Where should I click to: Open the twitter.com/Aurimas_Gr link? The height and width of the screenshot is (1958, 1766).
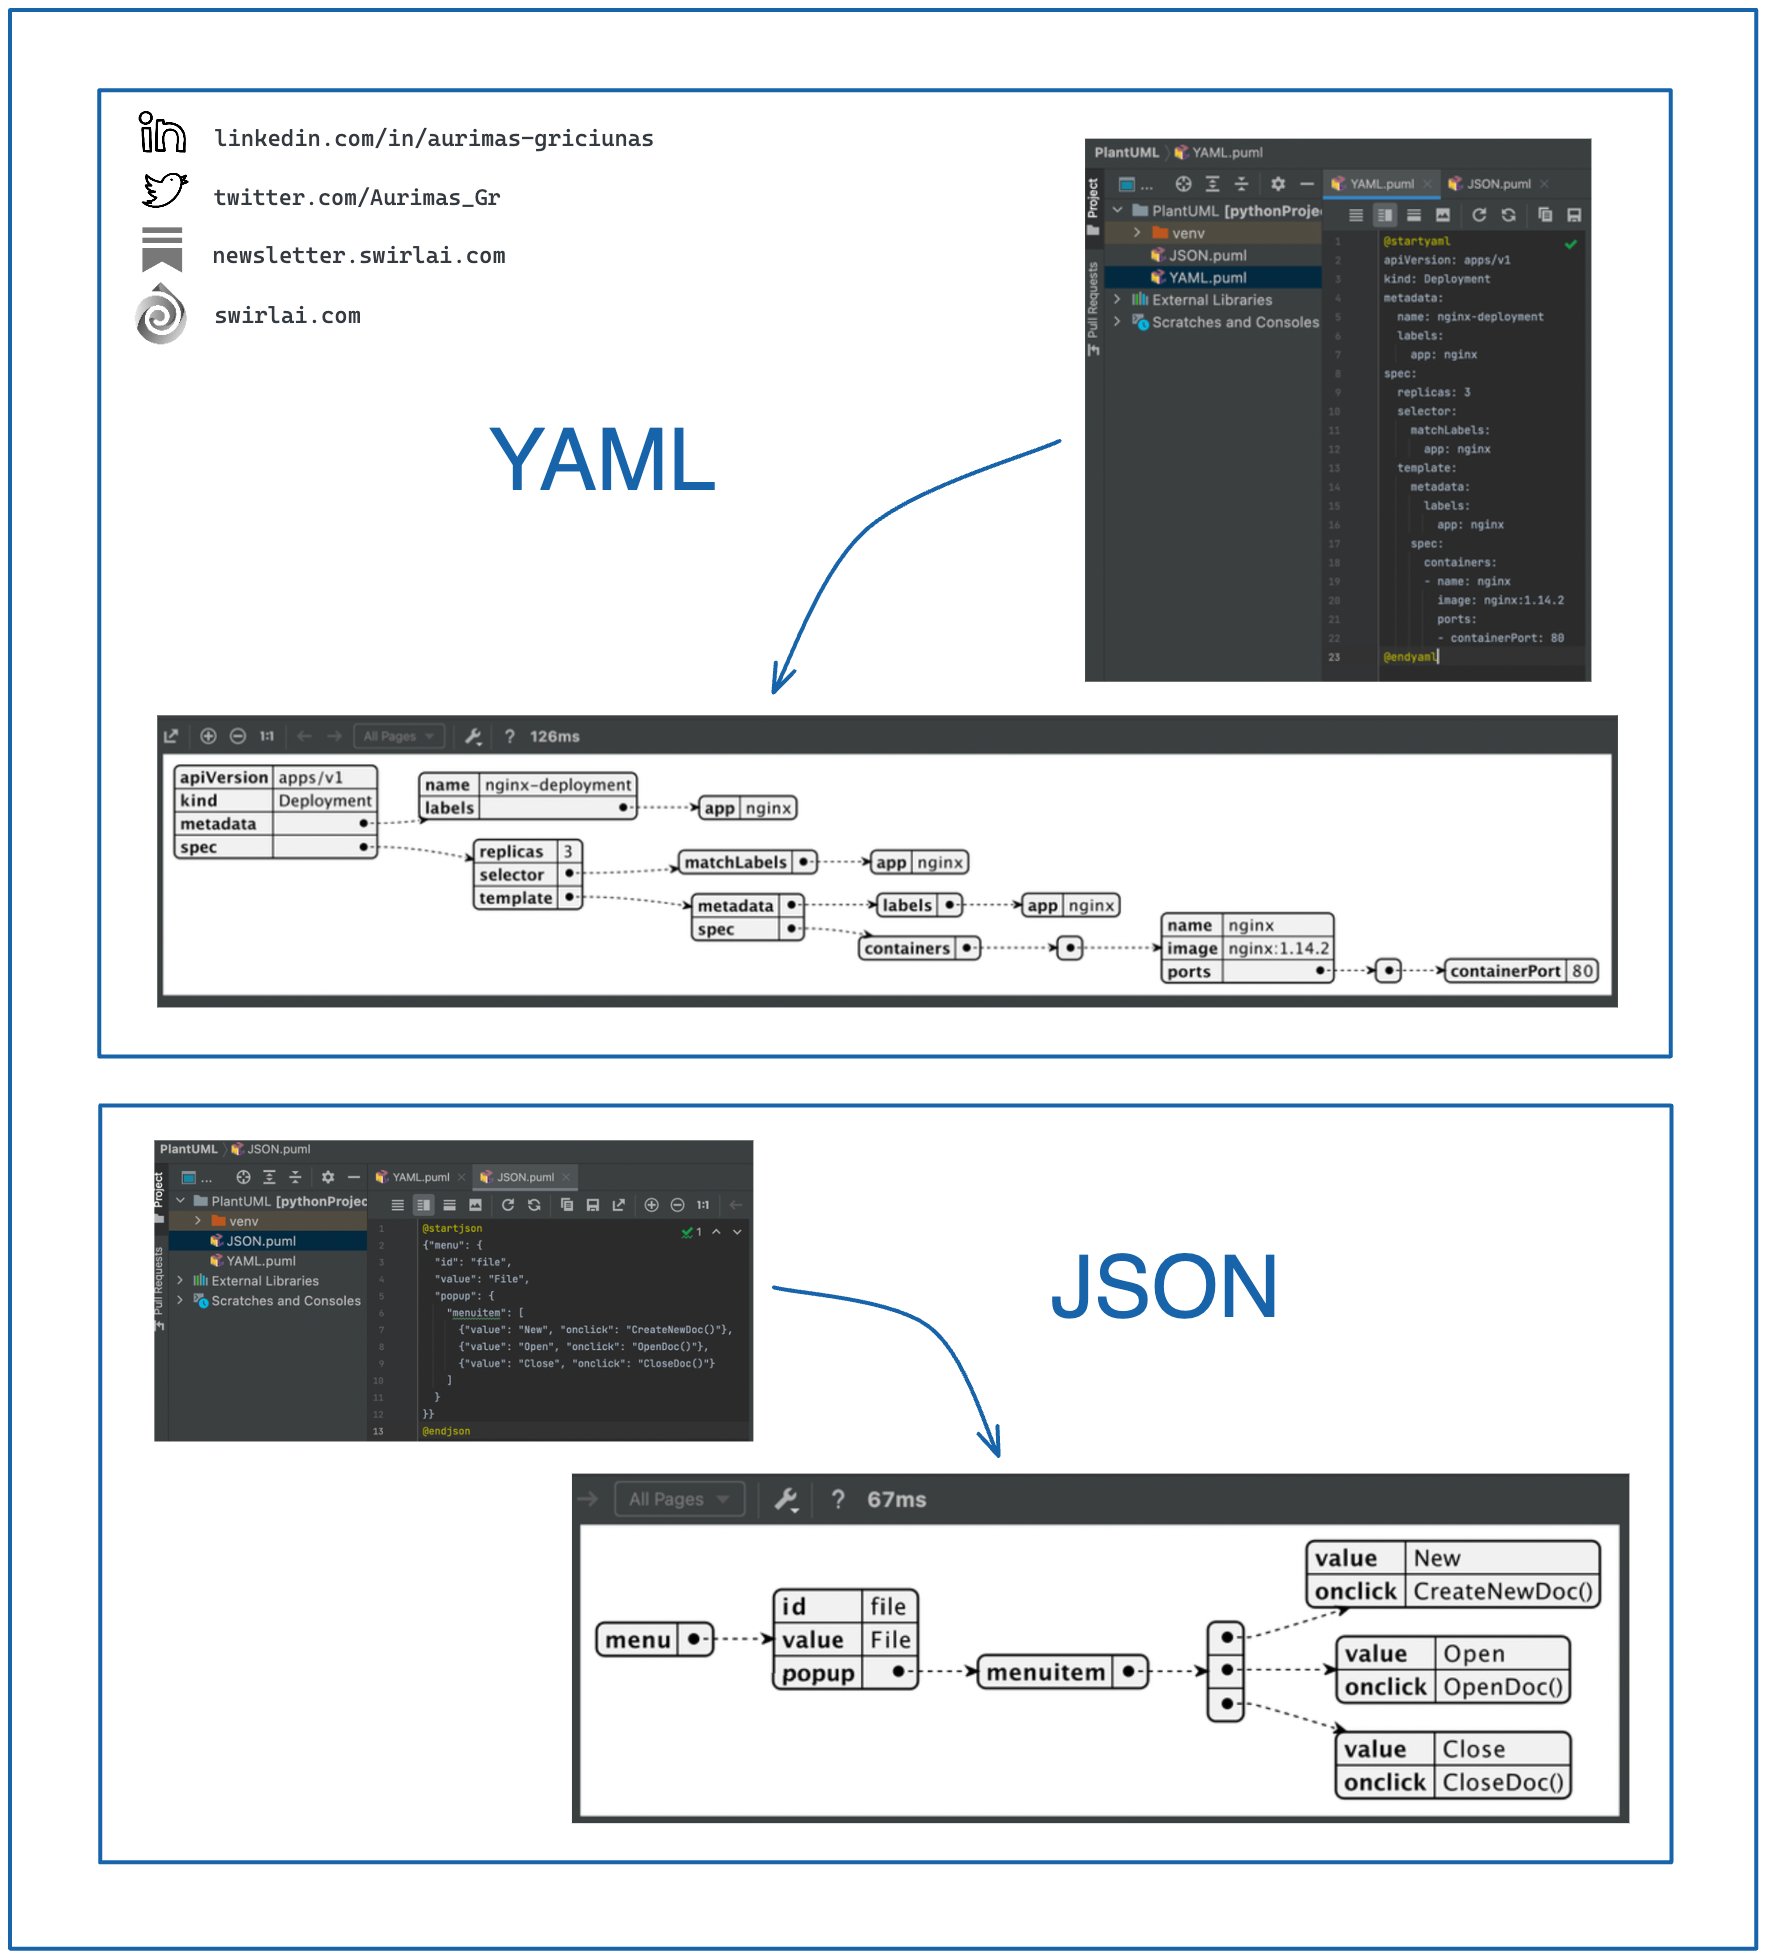(x=357, y=197)
